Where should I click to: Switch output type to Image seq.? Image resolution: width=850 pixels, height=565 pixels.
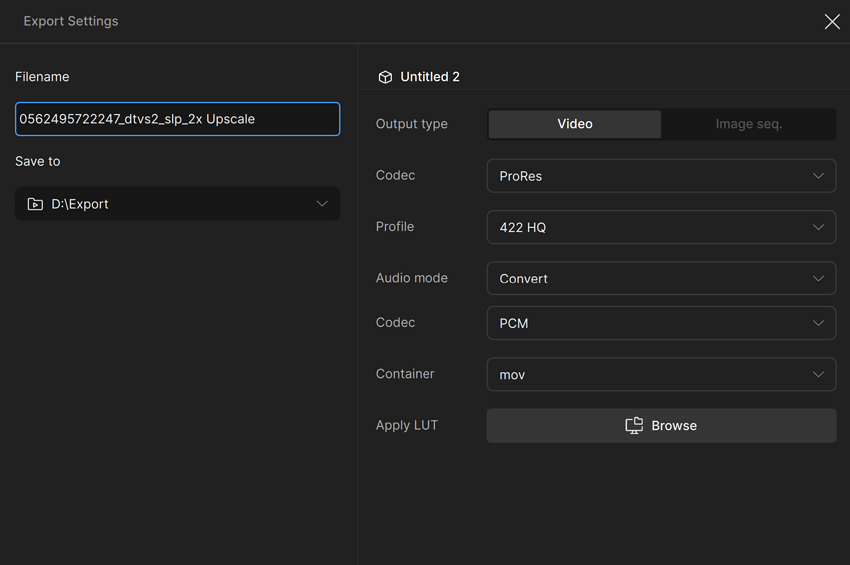tap(749, 124)
